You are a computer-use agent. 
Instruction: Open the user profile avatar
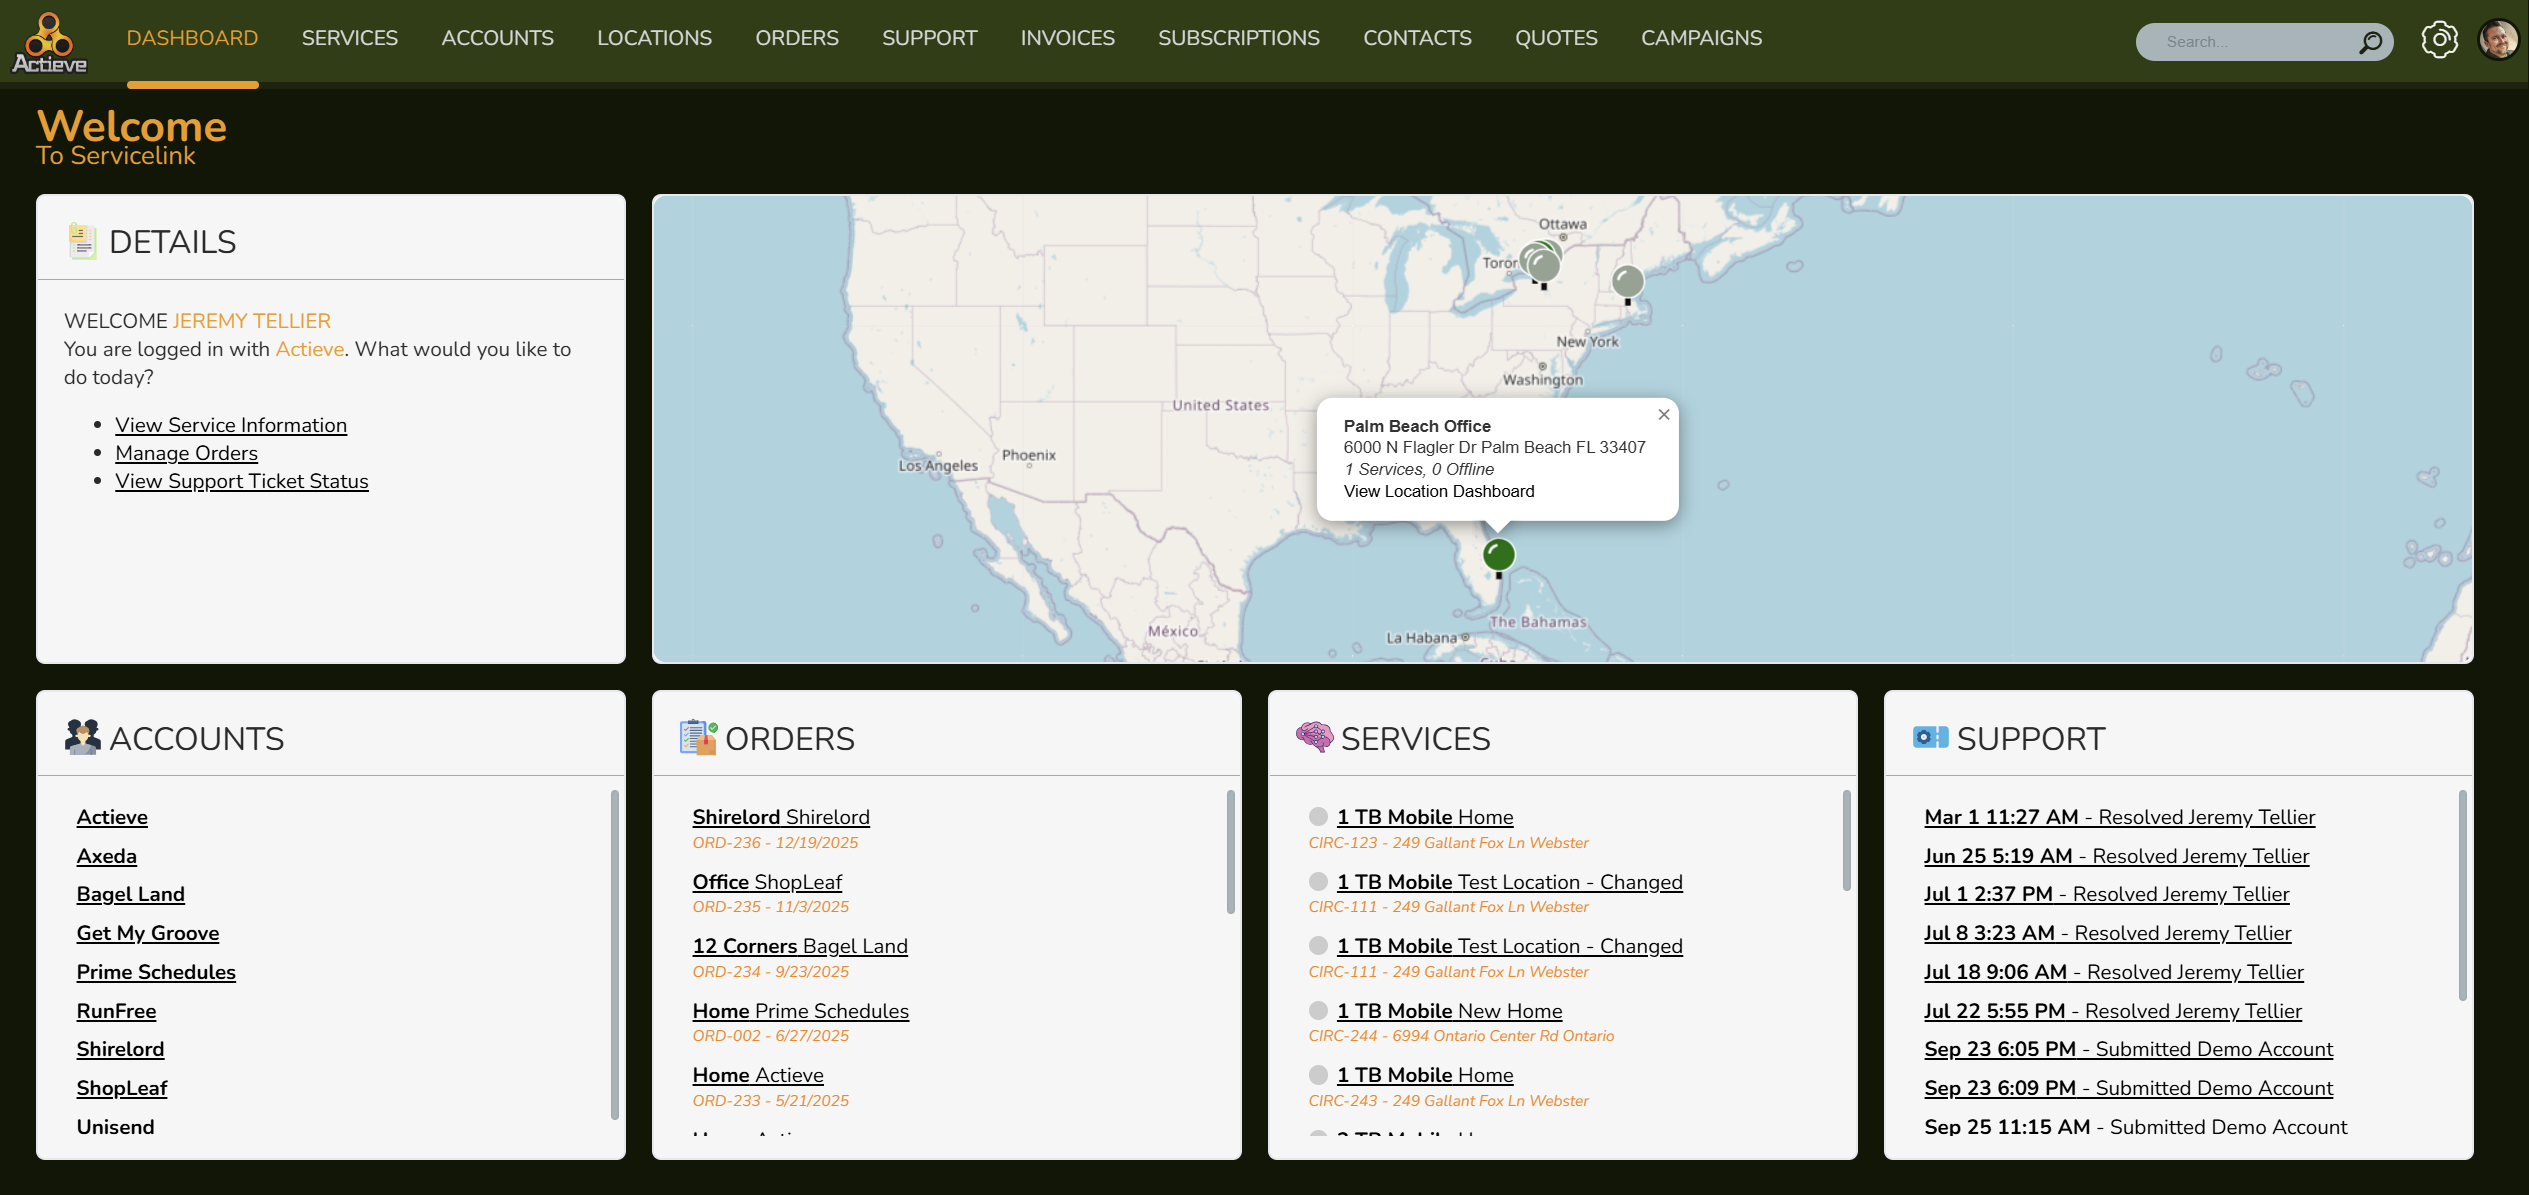coord(2497,40)
